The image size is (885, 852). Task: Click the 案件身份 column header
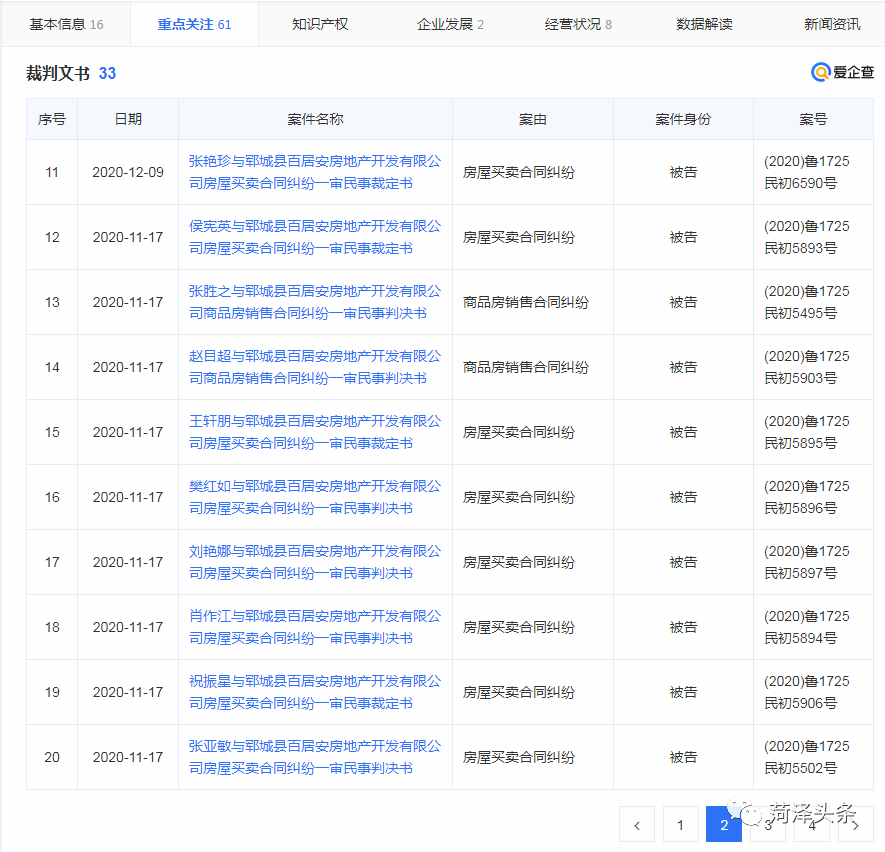click(683, 119)
